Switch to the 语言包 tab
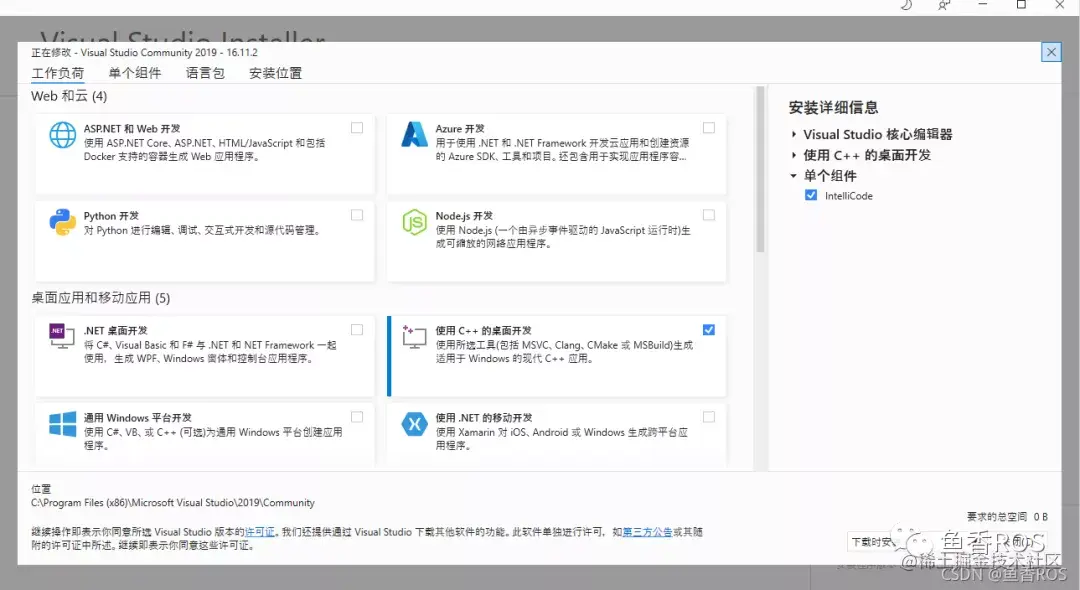 point(205,73)
